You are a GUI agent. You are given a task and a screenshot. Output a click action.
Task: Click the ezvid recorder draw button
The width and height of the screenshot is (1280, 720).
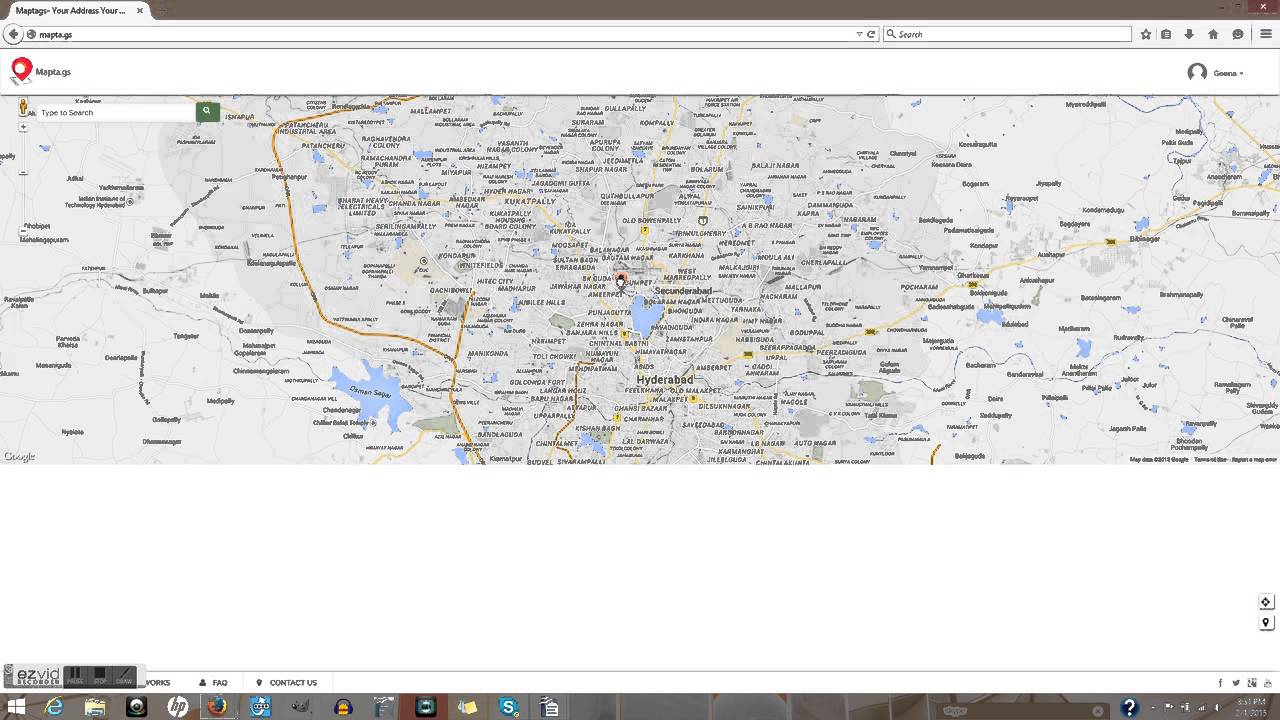(x=124, y=676)
